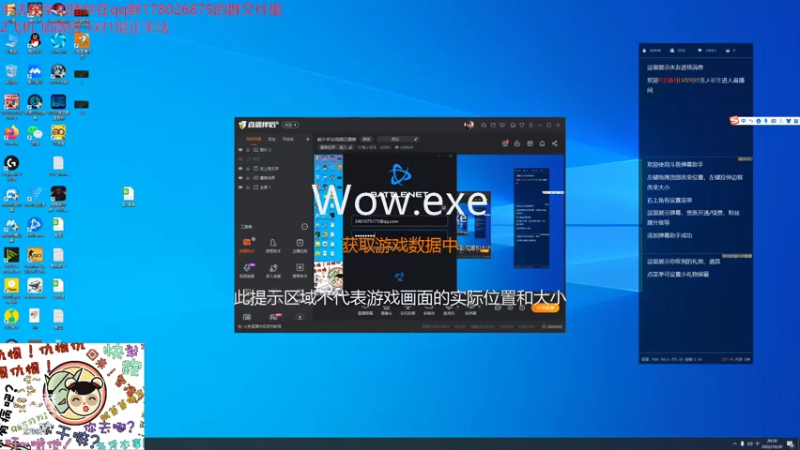Select the 全屏 1 source row
The image size is (800, 450).
(273, 187)
